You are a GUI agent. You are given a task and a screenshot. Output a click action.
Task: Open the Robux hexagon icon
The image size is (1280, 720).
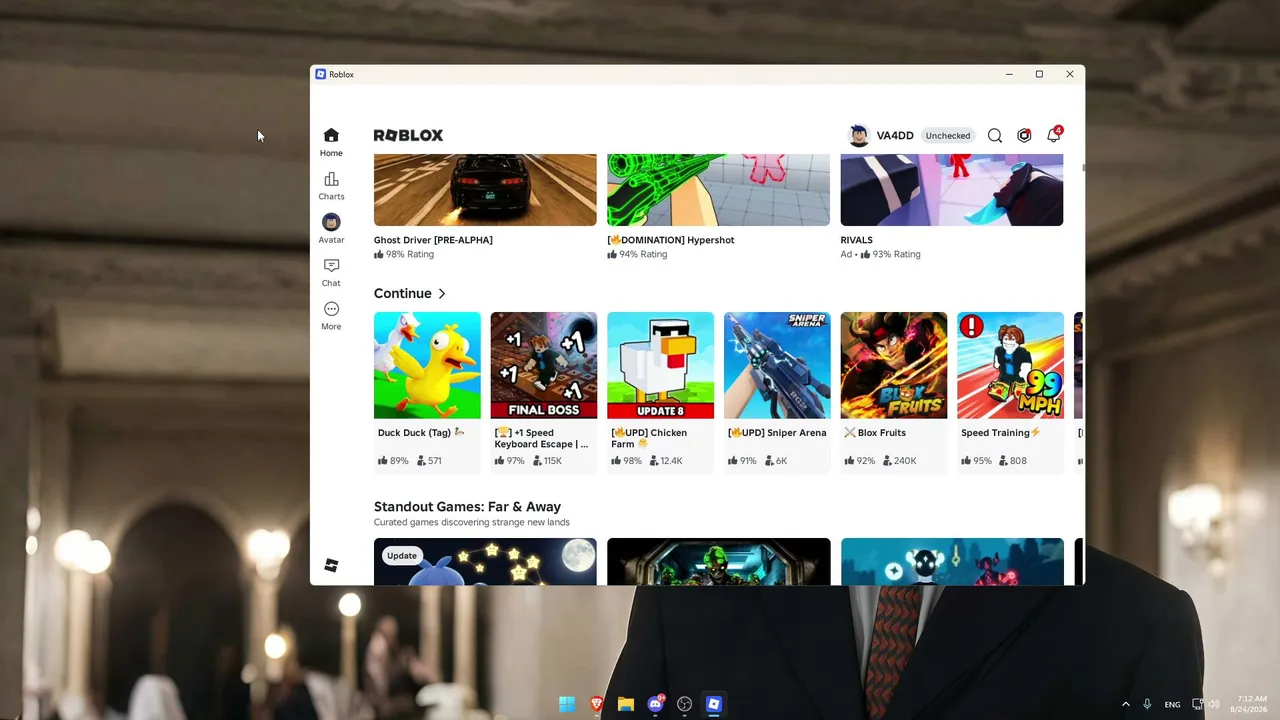click(1024, 136)
